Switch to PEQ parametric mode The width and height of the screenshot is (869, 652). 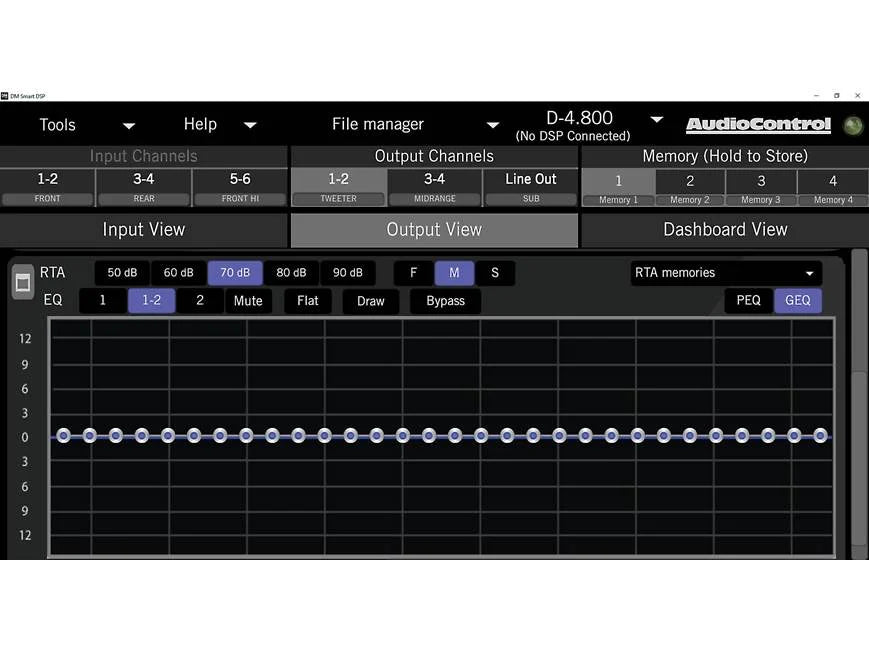(x=749, y=300)
